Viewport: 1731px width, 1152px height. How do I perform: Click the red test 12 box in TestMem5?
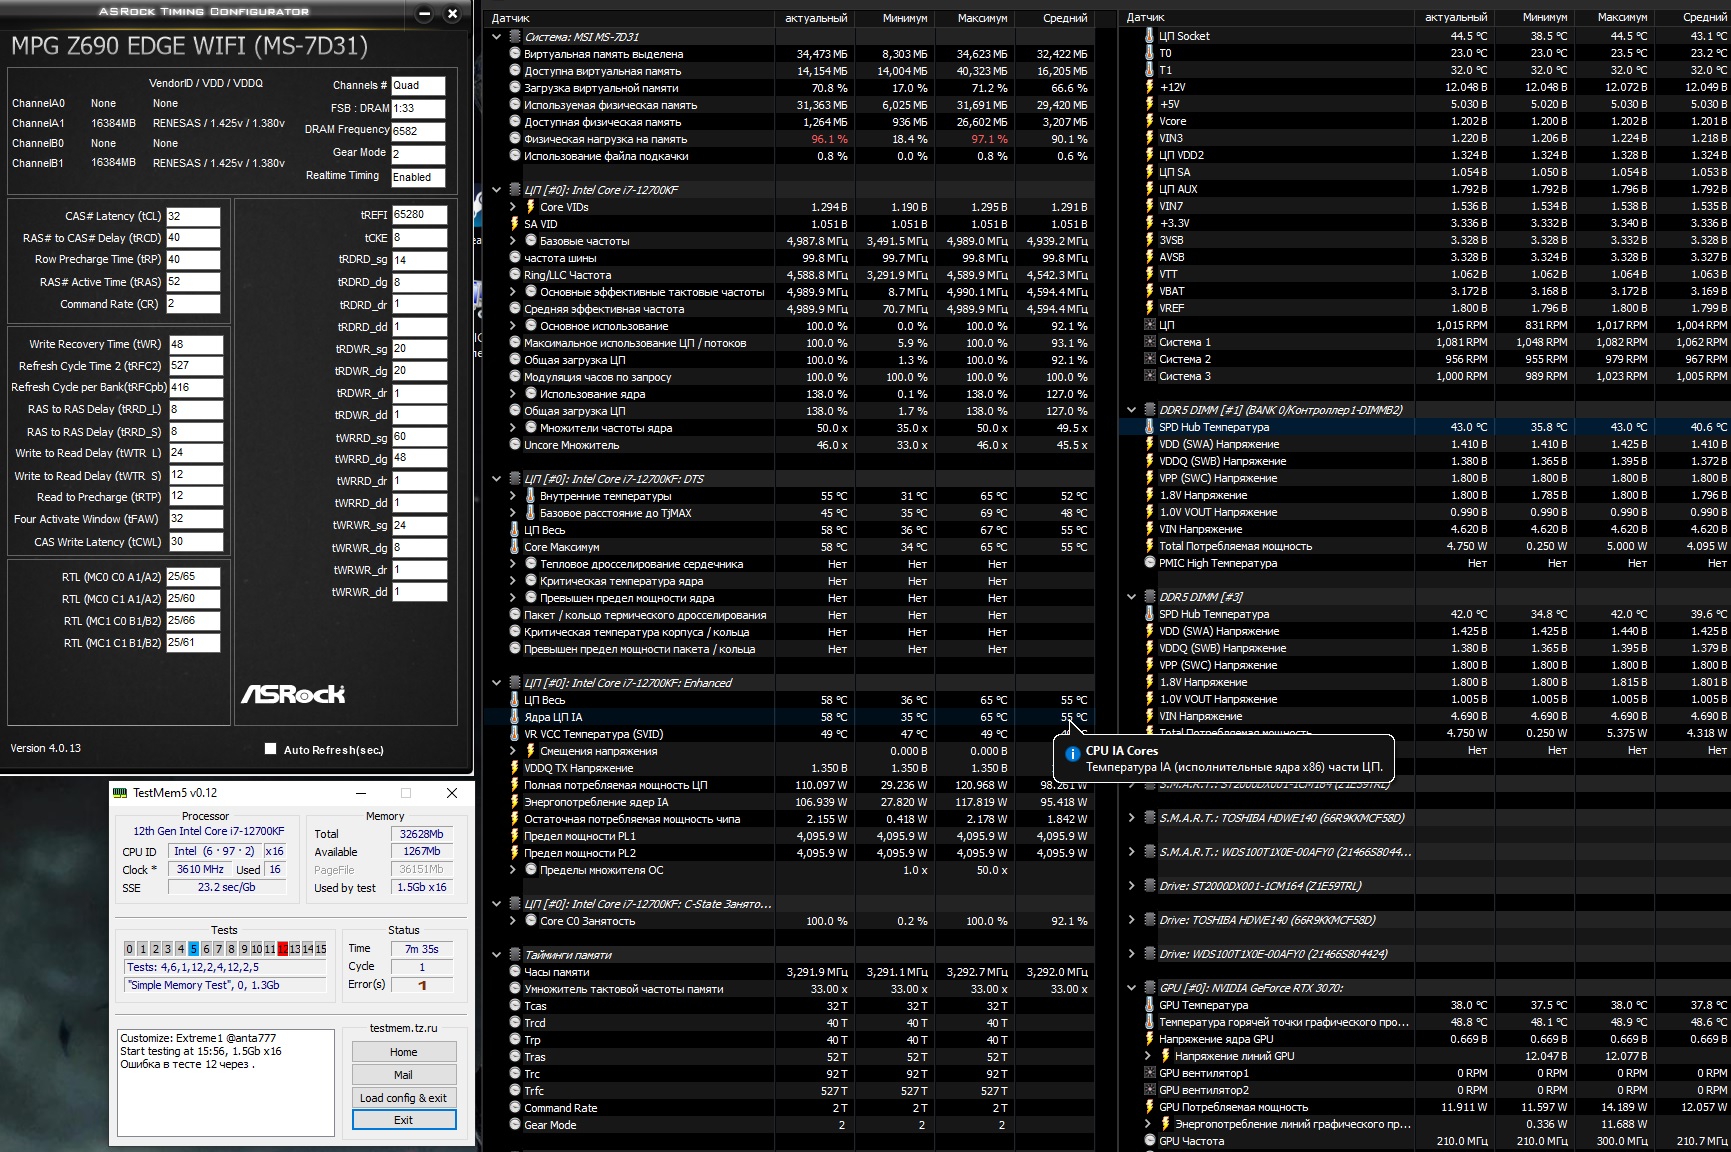(282, 949)
